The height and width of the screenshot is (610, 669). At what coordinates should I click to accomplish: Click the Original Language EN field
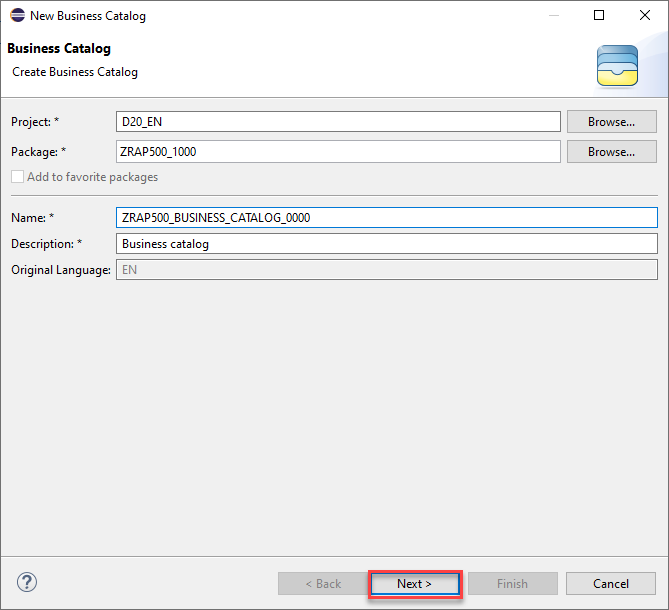click(x=387, y=270)
